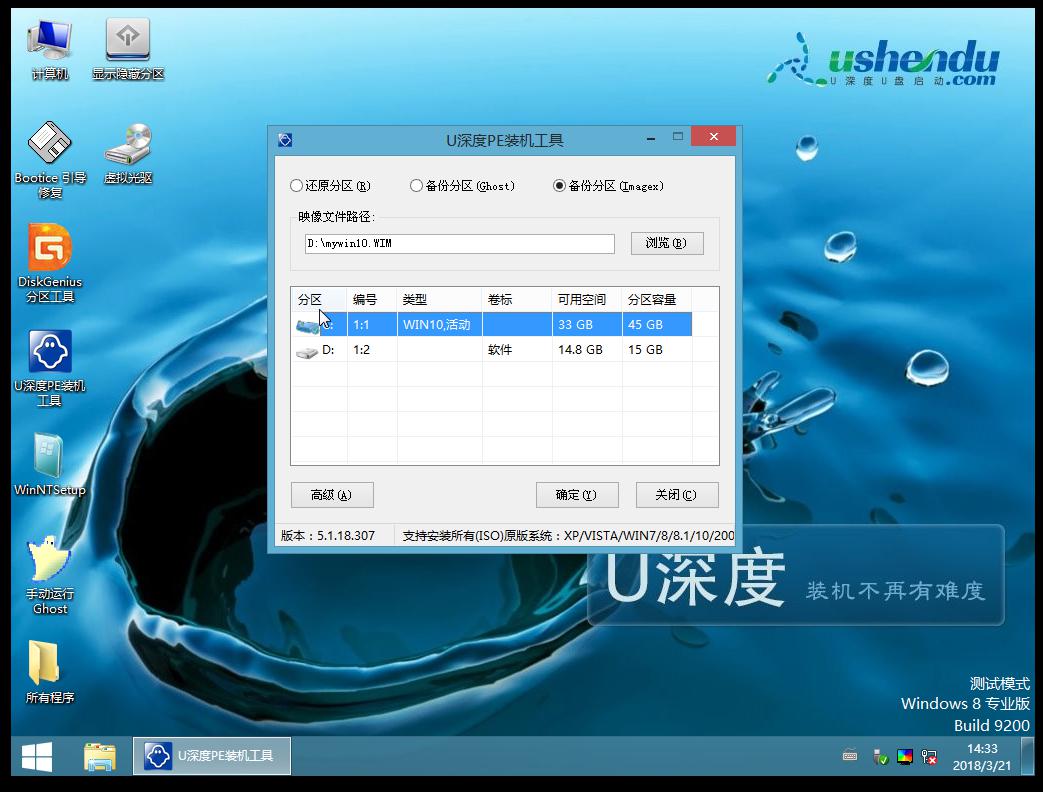Screen dimensions: 1043x792
Task: Click the network tray icon with red X
Action: point(929,757)
